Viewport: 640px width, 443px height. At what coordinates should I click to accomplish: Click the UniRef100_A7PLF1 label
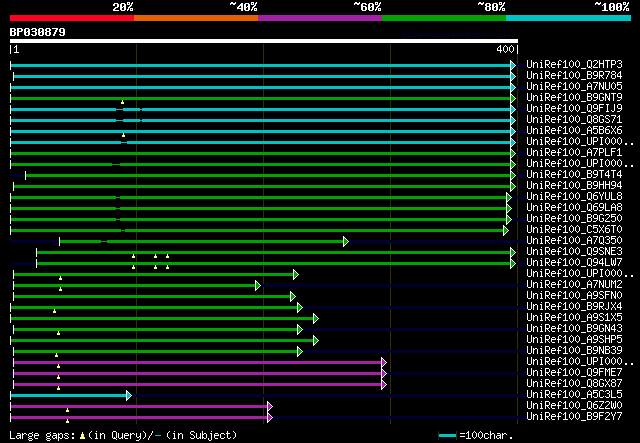click(x=574, y=153)
